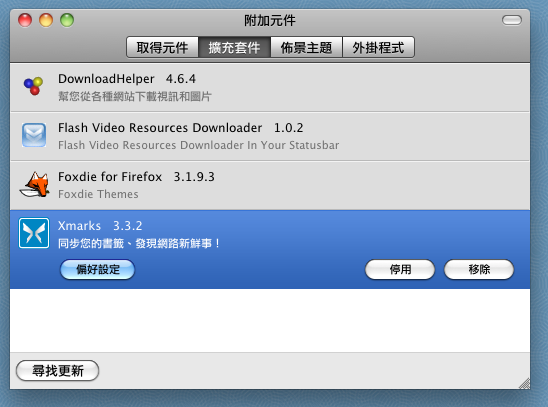Click the DownloadHelper colored balls icon
Screen dimensions: 548x407
coord(33,86)
